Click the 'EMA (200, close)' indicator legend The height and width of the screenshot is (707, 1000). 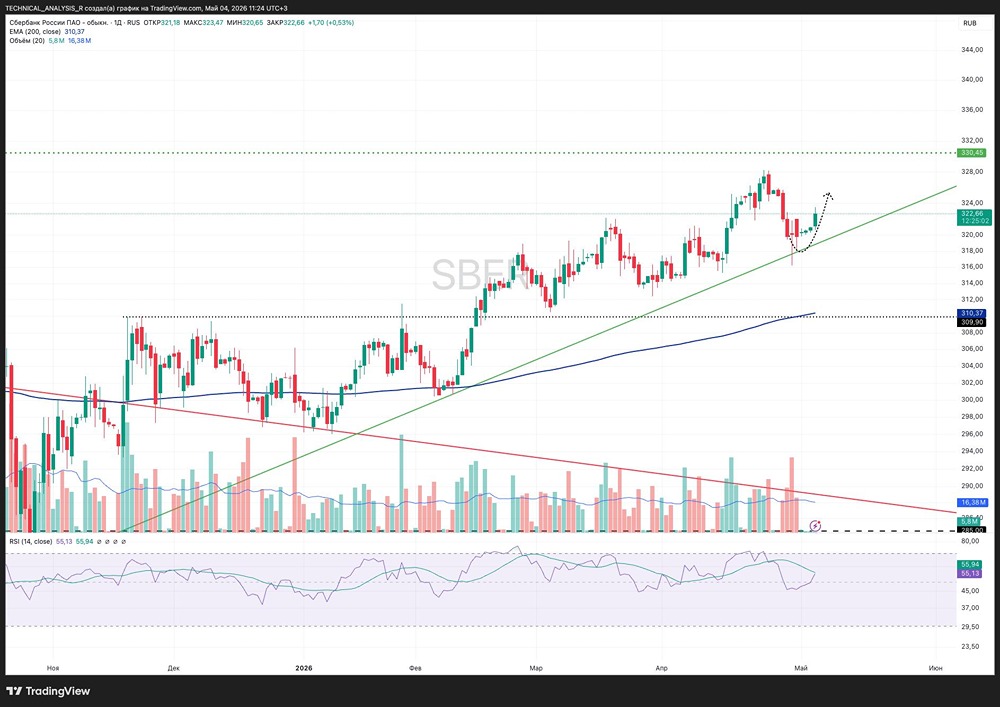[35, 32]
